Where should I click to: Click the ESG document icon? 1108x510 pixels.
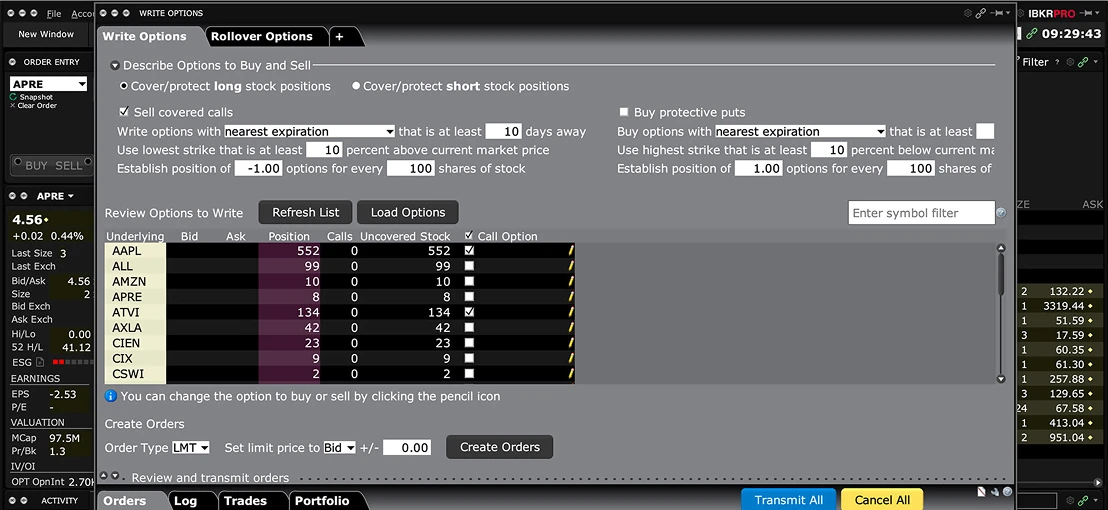pyautogui.click(x=40, y=362)
